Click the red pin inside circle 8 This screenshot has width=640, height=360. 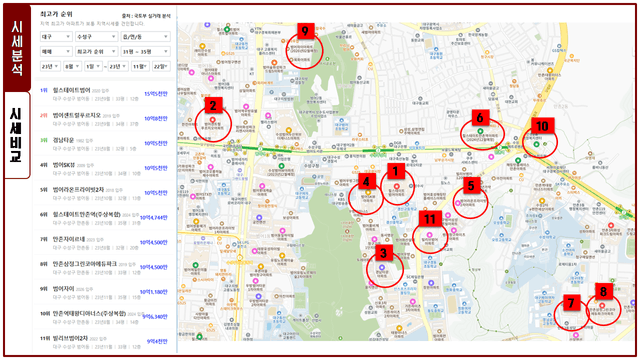[x=602, y=305]
